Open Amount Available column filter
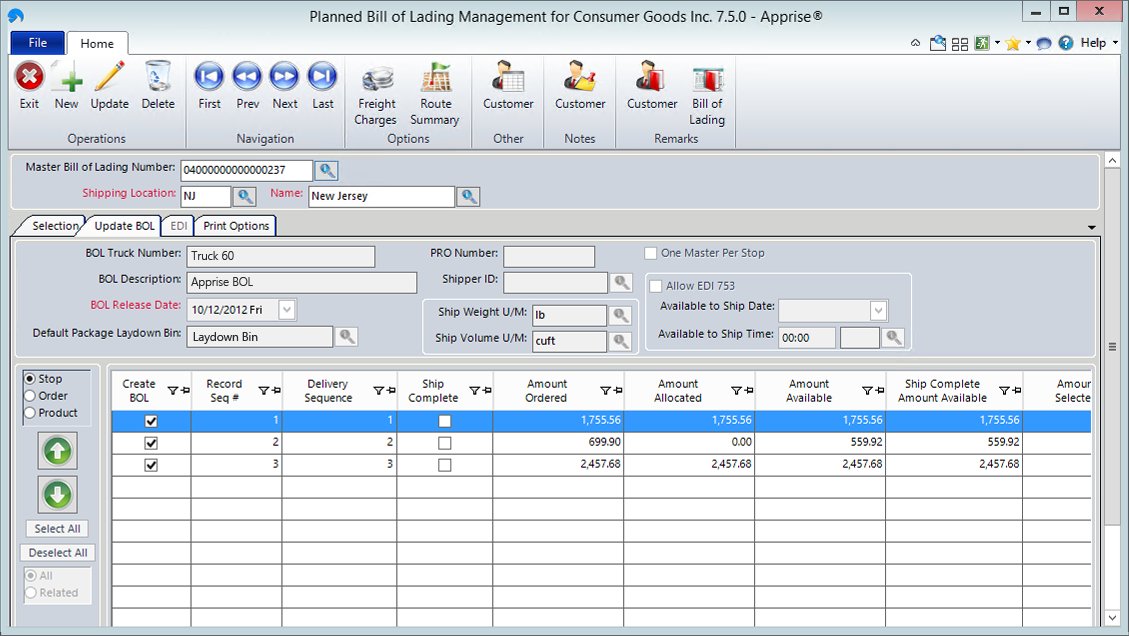 pyautogui.click(x=868, y=390)
